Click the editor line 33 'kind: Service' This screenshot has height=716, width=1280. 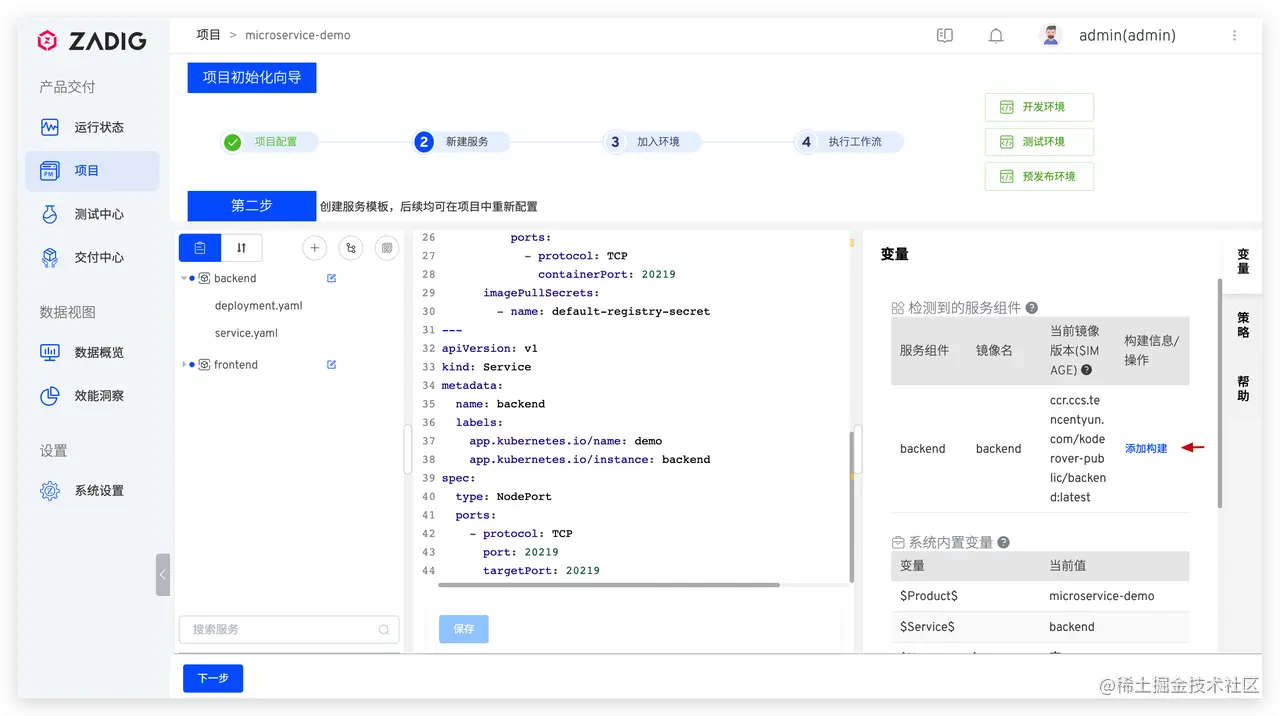coord(486,367)
